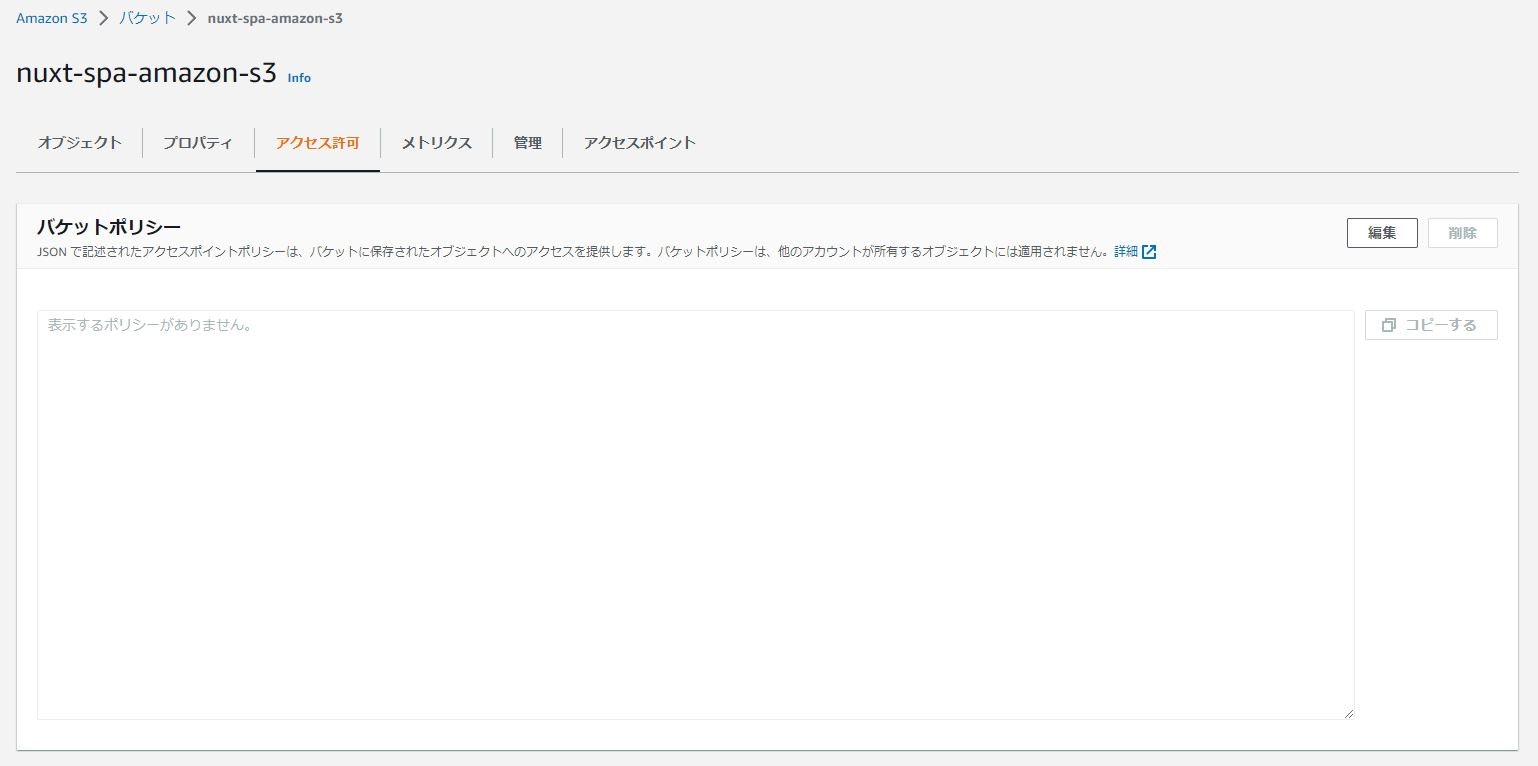View the メトリクス tab
Image resolution: width=1538 pixels, height=766 pixels.
[x=436, y=142]
